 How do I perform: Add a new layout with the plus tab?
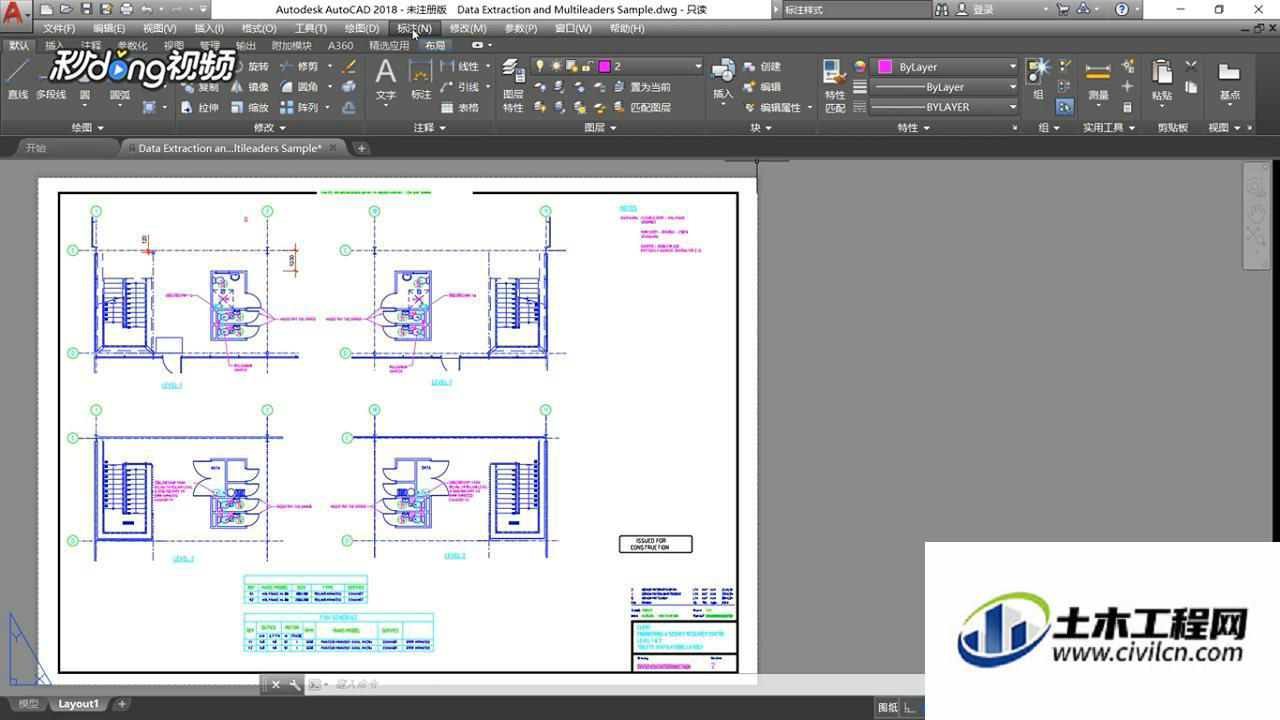[x=122, y=704]
